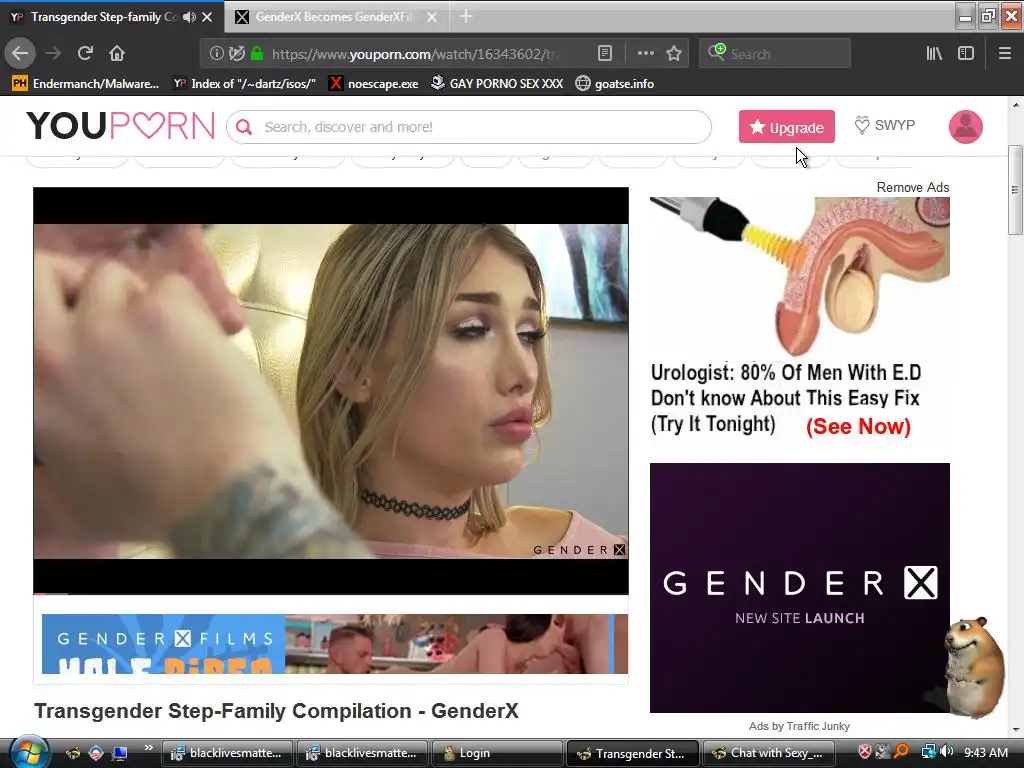Screen dimensions: 1024x768
Task: Click the site logo in the page header
Action: [x=120, y=125]
